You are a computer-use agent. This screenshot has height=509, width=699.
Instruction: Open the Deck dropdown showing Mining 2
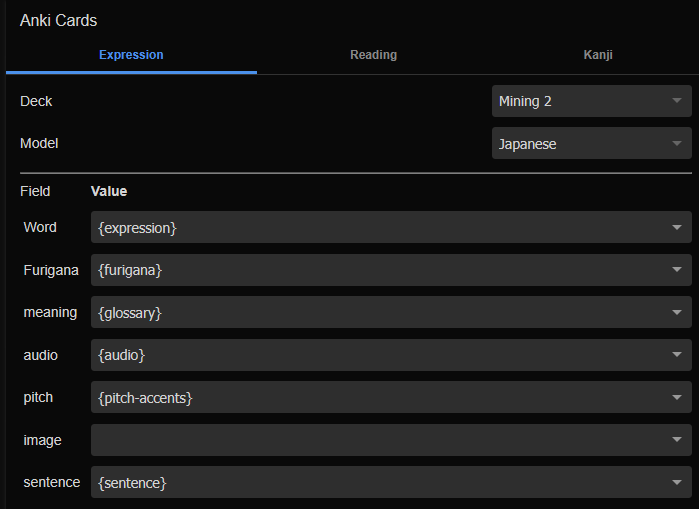[x=592, y=101]
